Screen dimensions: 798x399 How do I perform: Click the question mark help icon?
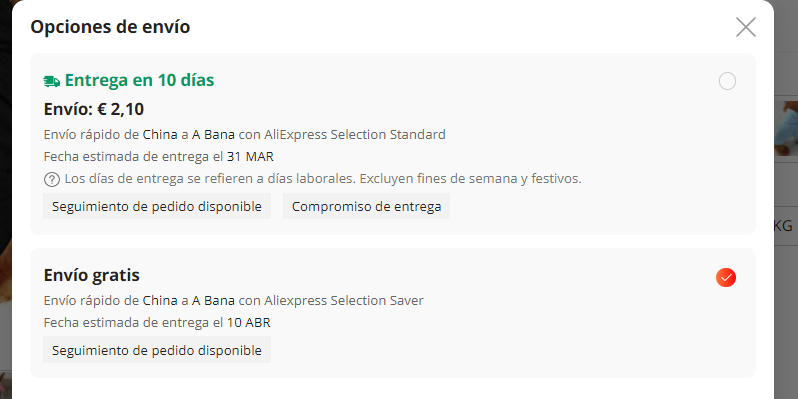pyautogui.click(x=52, y=180)
